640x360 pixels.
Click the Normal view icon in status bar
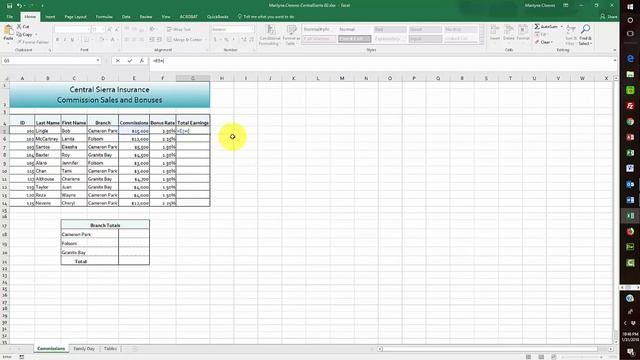pos(529,357)
